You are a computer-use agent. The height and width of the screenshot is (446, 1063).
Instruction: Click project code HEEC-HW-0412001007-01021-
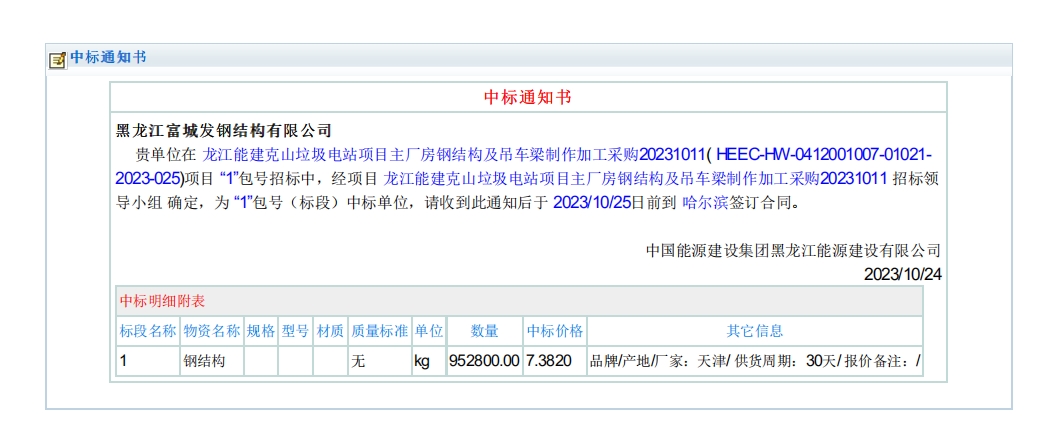pyautogui.click(x=824, y=155)
